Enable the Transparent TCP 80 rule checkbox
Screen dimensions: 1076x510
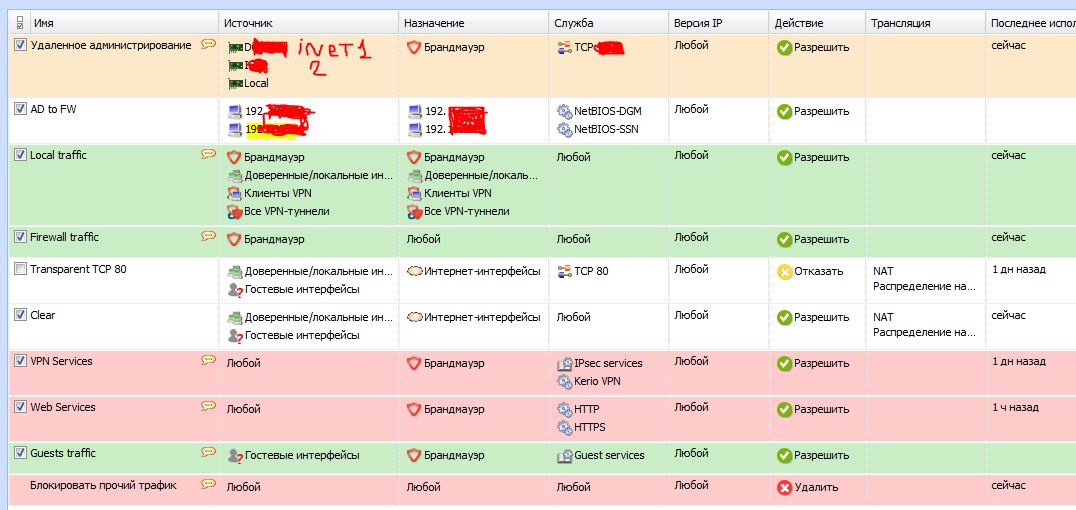pyautogui.click(x=21, y=269)
